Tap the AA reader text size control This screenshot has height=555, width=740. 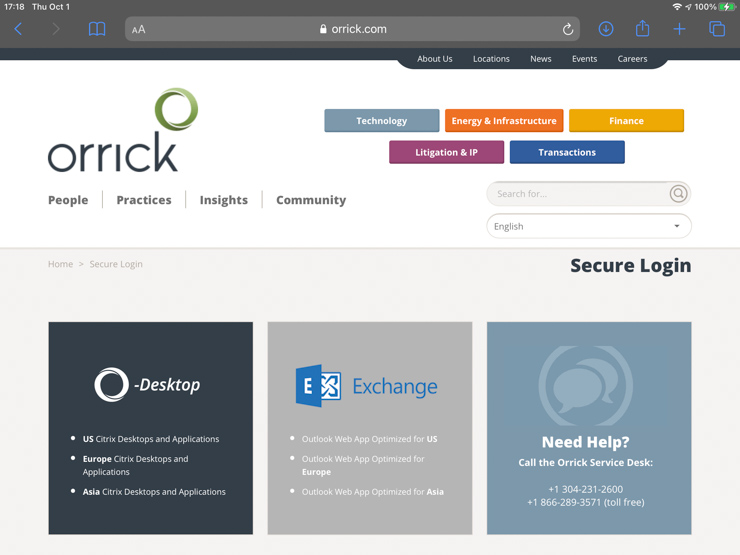click(x=139, y=30)
